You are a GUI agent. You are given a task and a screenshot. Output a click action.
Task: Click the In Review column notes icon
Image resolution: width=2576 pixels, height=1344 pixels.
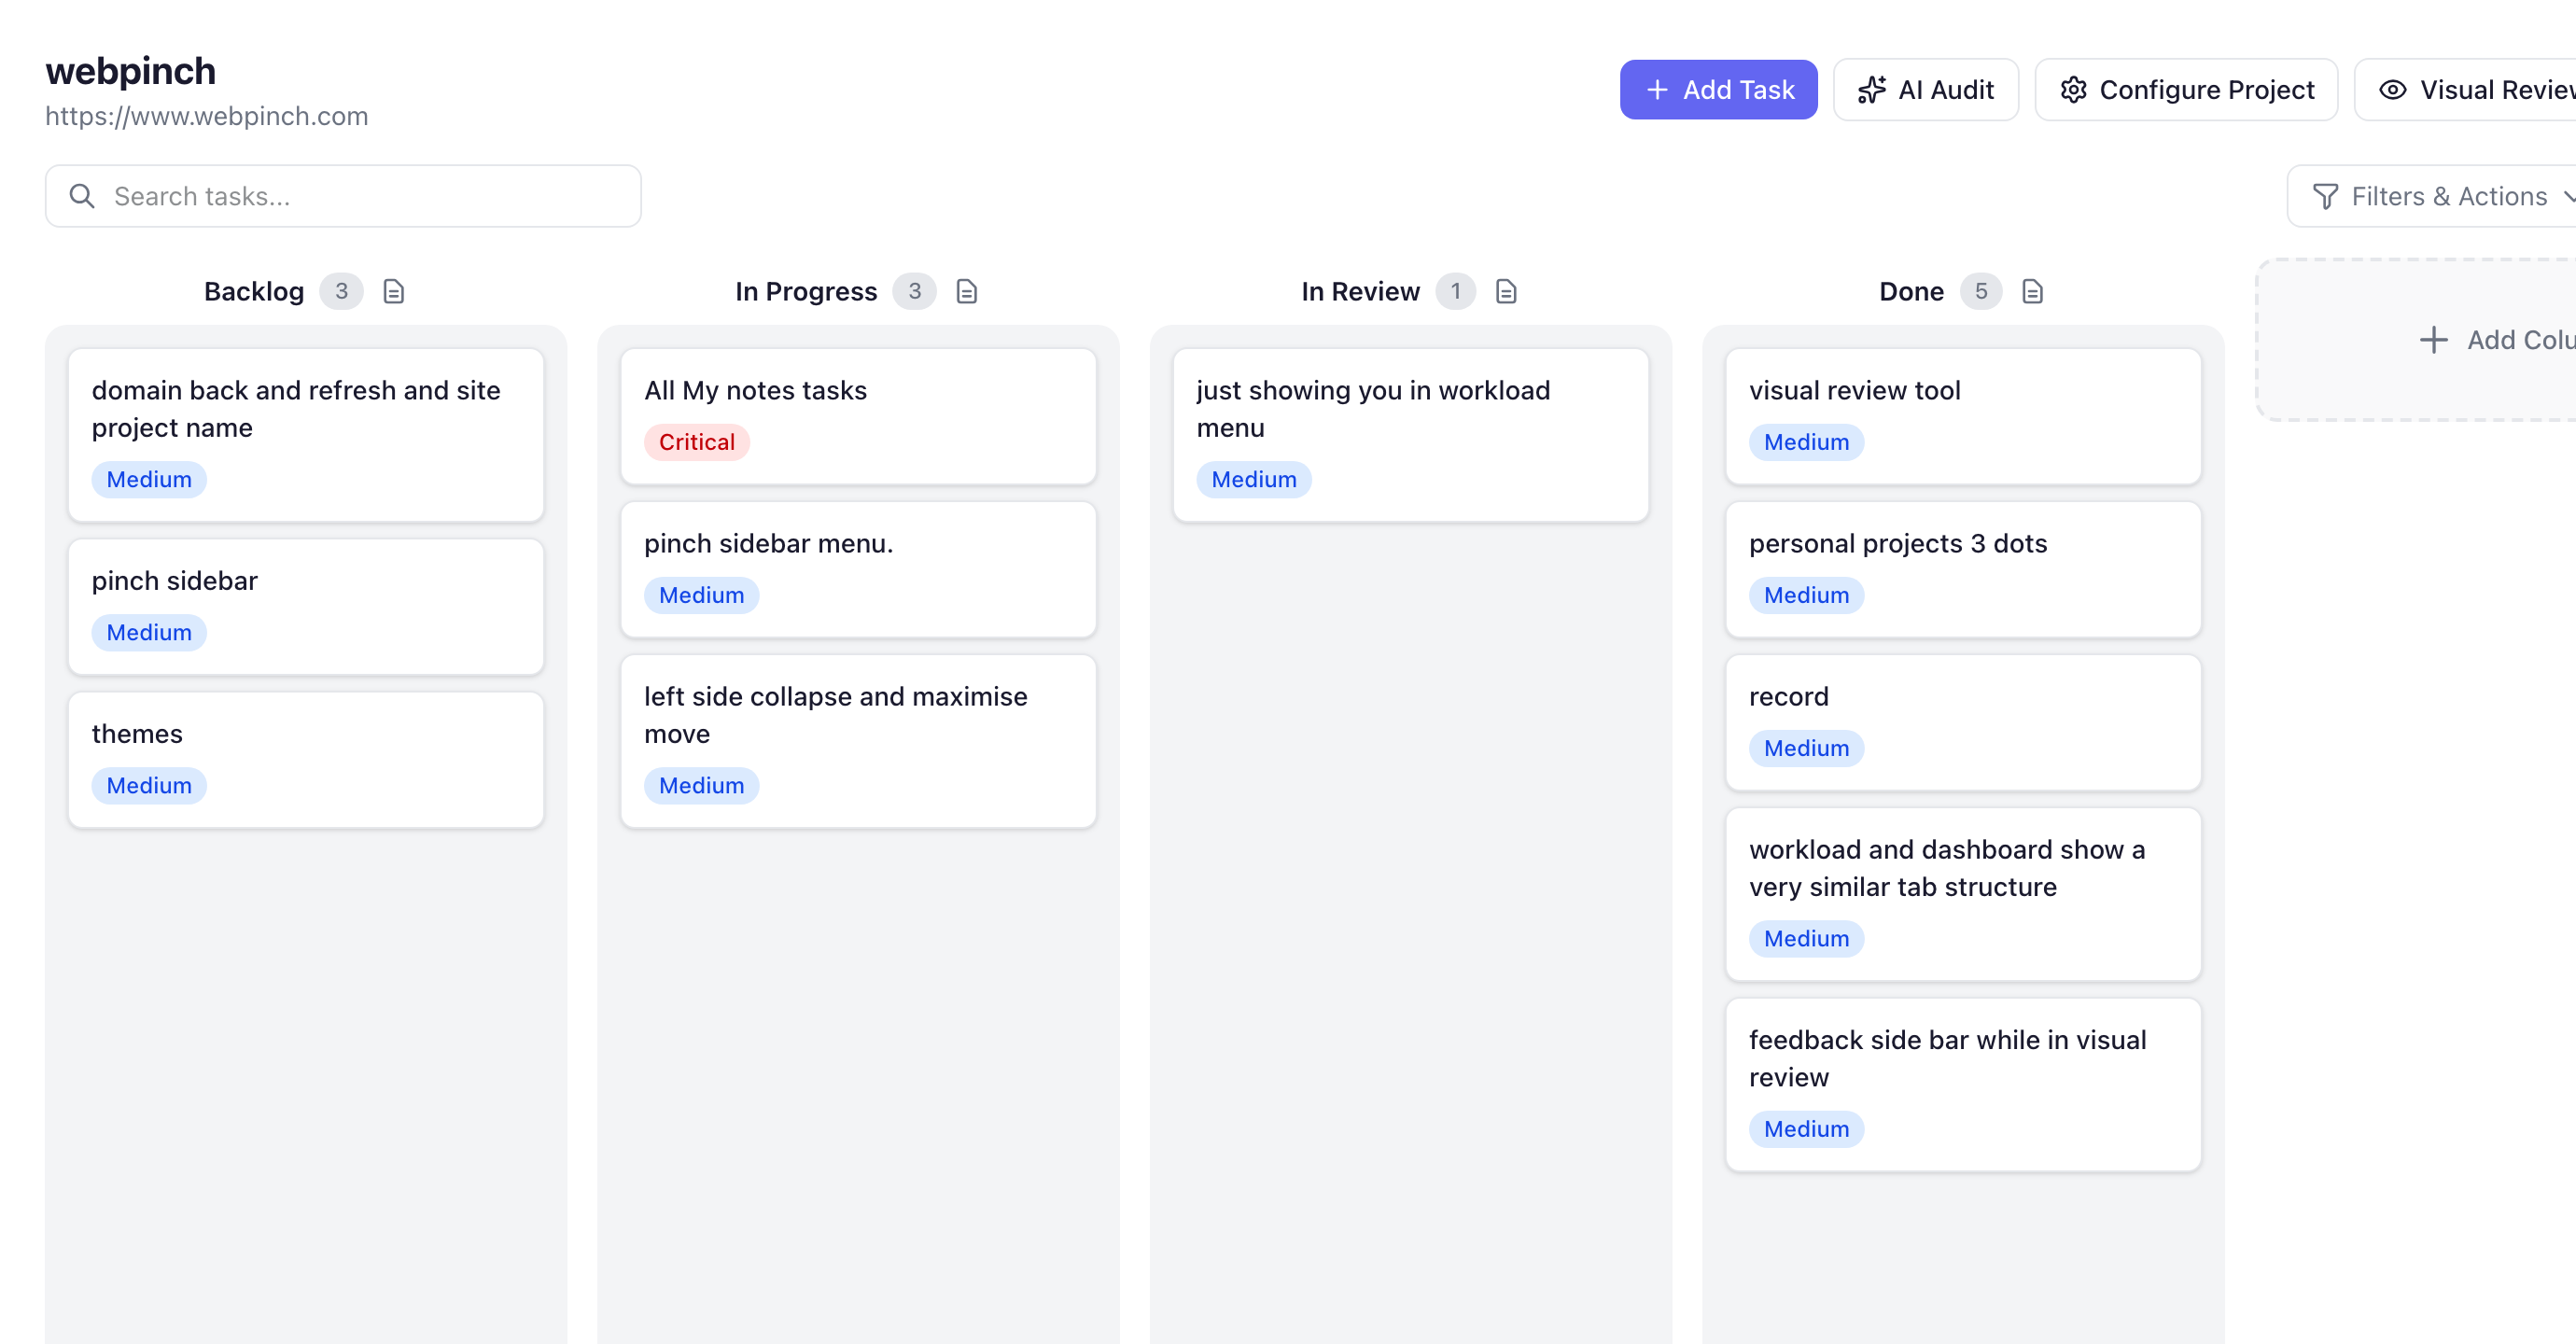1506,291
